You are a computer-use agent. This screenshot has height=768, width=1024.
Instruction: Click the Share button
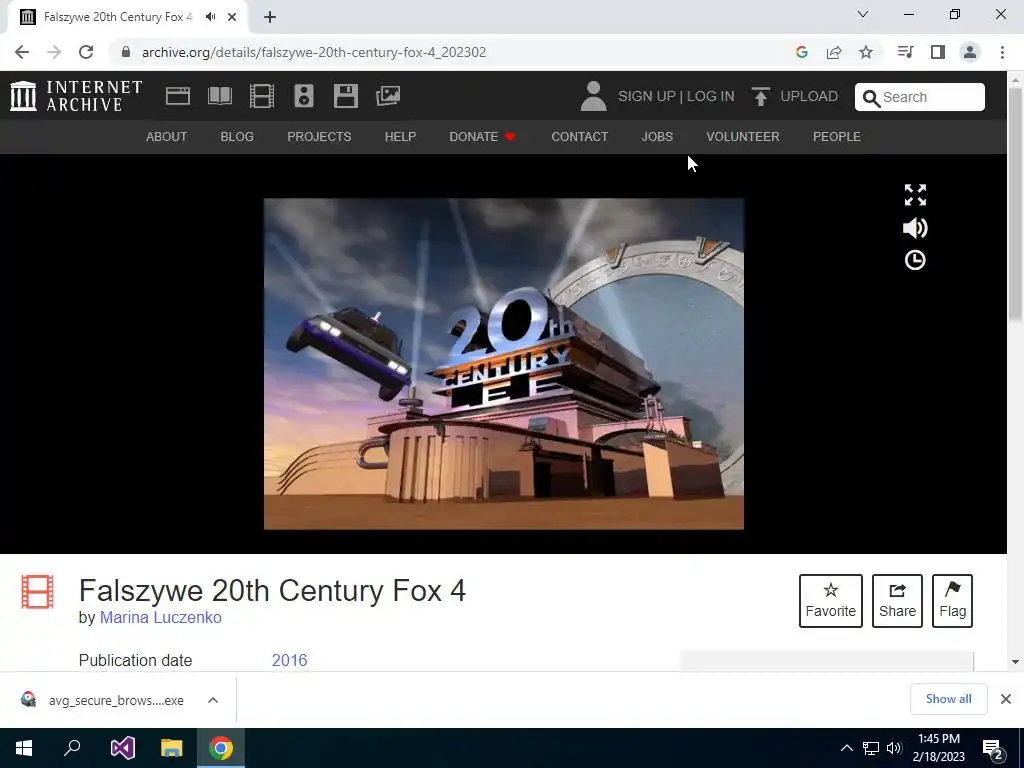coord(897,601)
